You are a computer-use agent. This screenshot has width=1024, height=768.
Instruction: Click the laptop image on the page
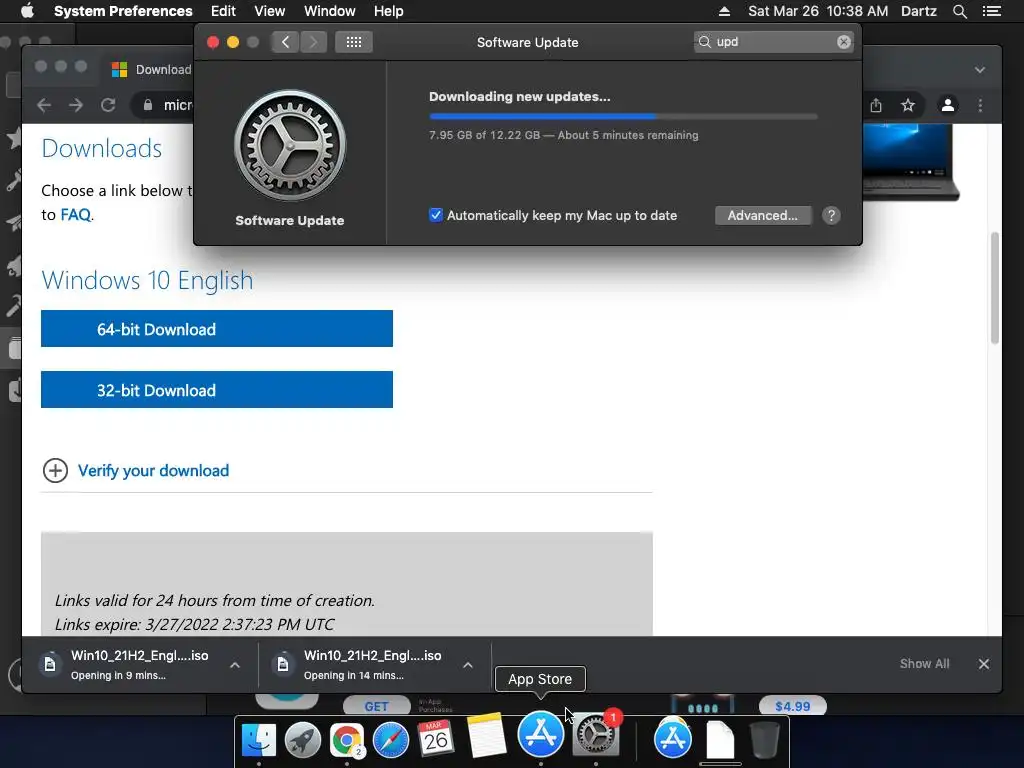click(911, 162)
